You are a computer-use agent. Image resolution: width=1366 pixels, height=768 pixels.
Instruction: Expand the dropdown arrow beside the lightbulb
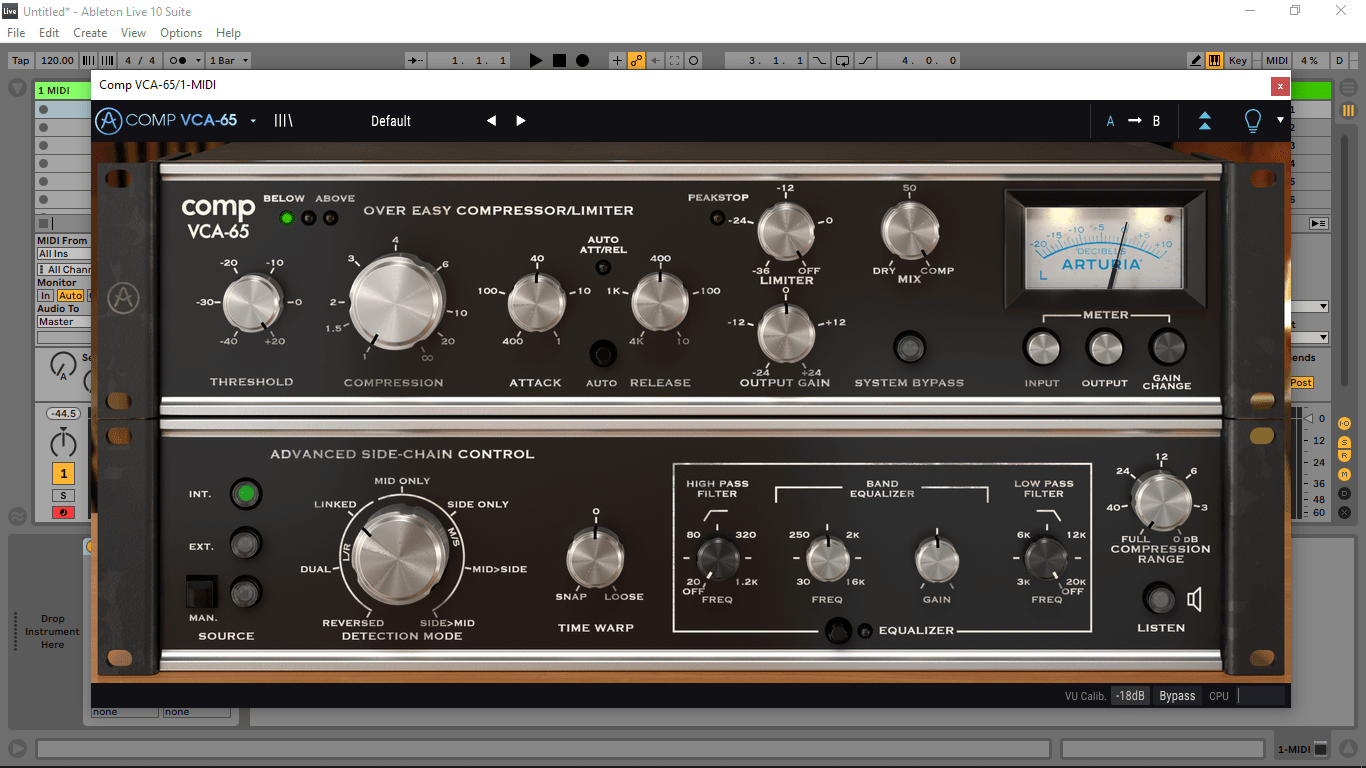[1280, 121]
